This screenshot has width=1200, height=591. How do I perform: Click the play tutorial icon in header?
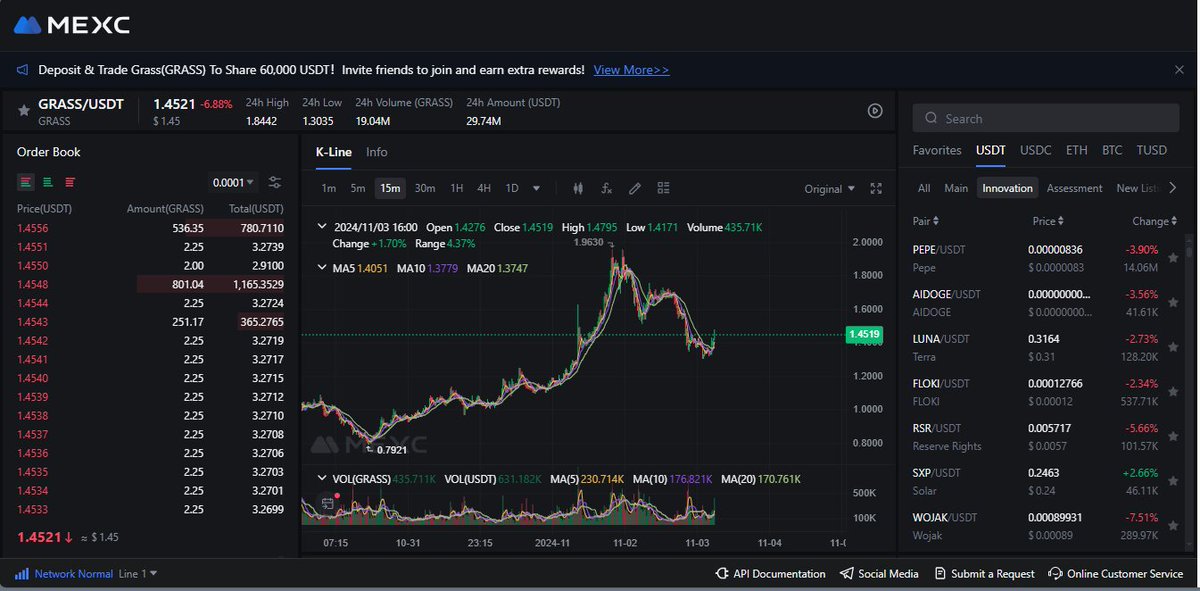tap(875, 111)
